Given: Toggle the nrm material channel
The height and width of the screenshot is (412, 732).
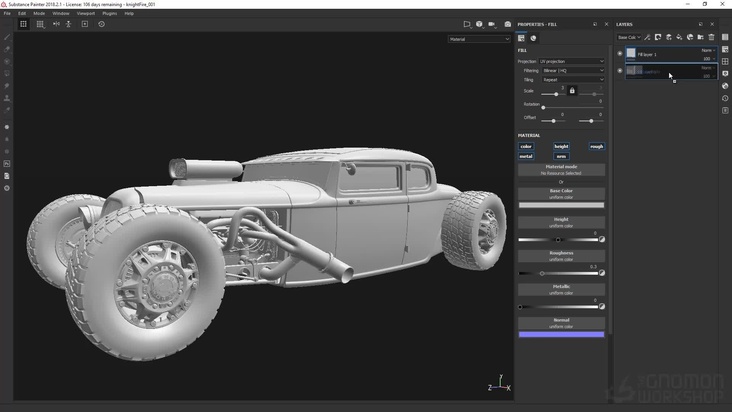Looking at the screenshot, I should (x=561, y=156).
